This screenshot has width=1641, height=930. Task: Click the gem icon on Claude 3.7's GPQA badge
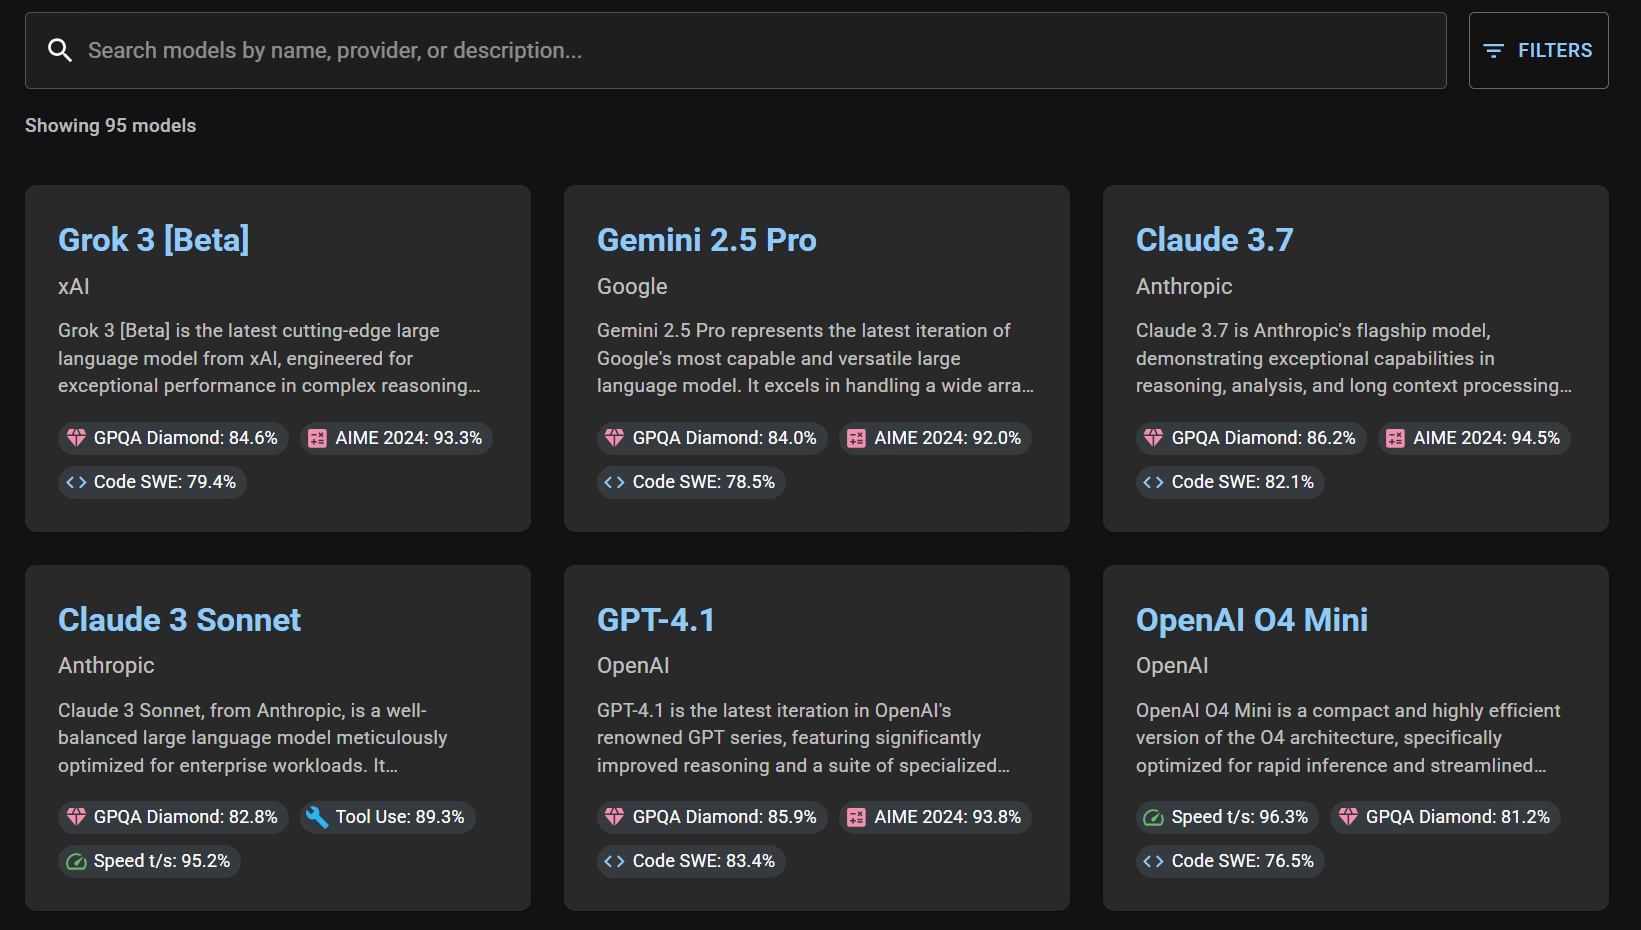(x=1154, y=437)
